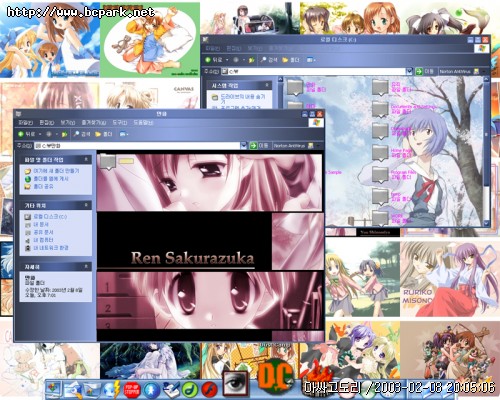Viewport: 500px width, 400px height.
Task: Click orange DC icon in dock
Action: point(276,375)
